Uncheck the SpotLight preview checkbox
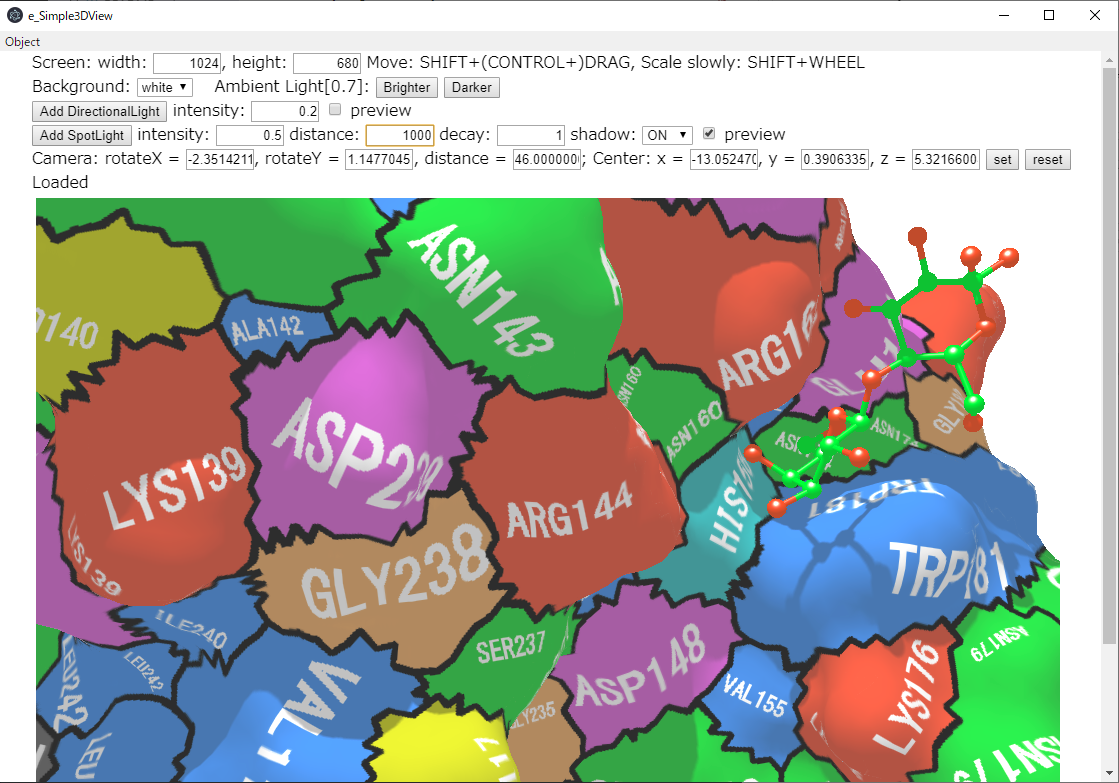1119x783 pixels. 709,133
